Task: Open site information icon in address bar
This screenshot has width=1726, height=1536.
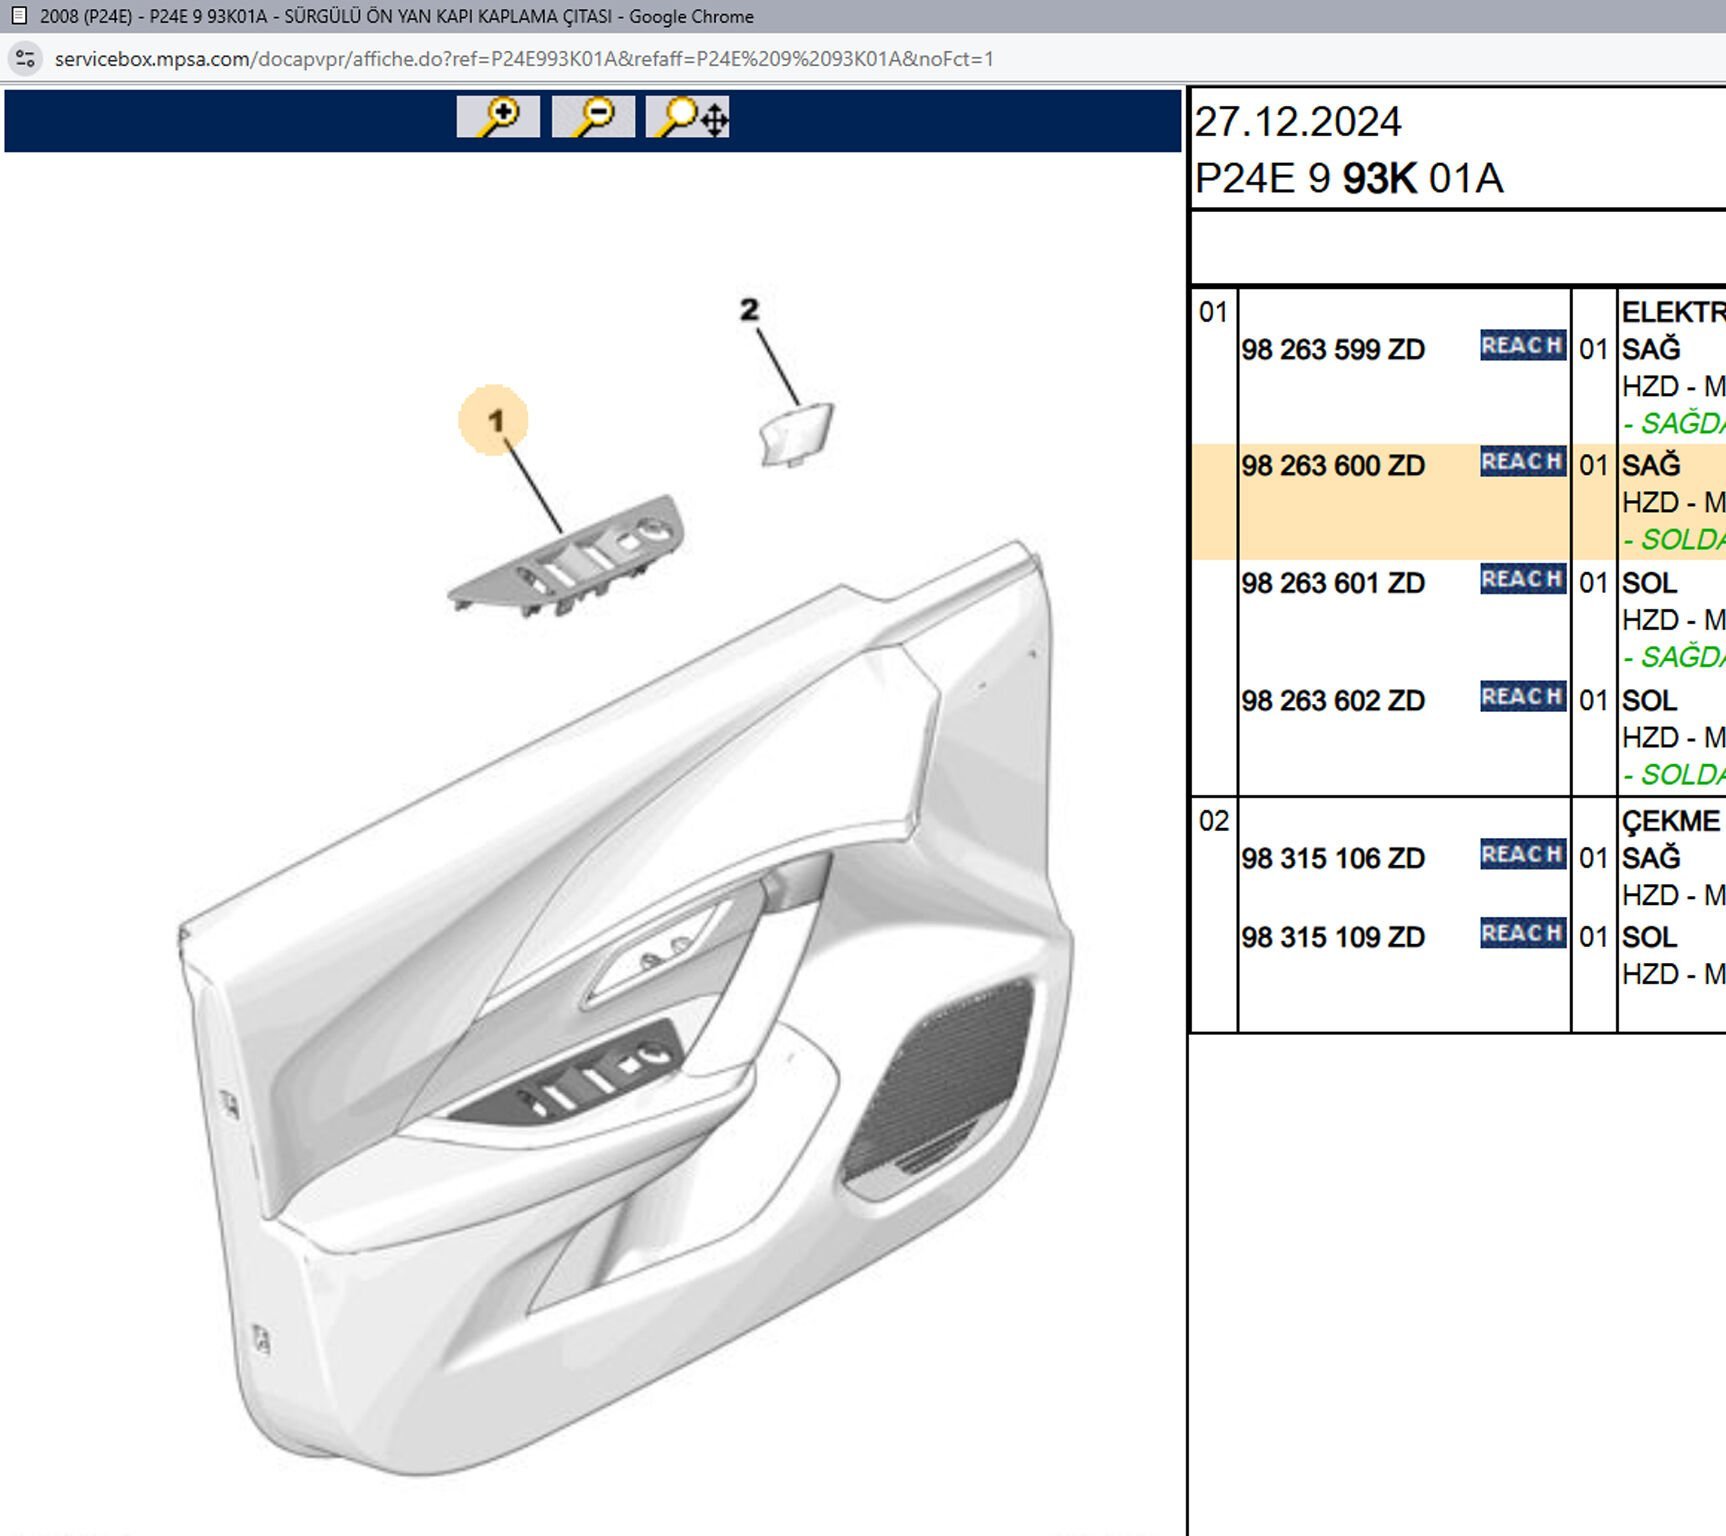Action: pos(25,59)
